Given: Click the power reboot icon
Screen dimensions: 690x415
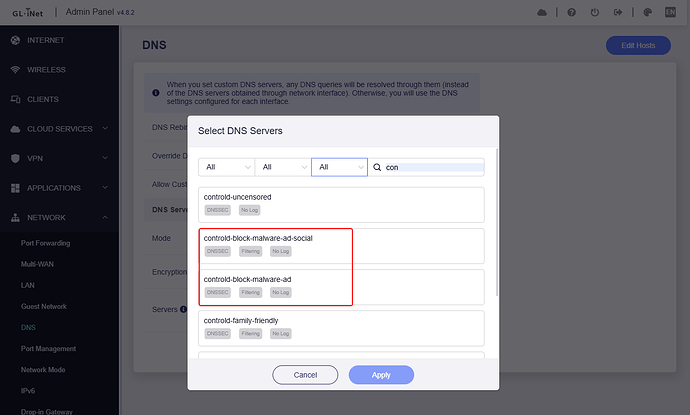Looking at the screenshot, I should pyautogui.click(x=595, y=13).
